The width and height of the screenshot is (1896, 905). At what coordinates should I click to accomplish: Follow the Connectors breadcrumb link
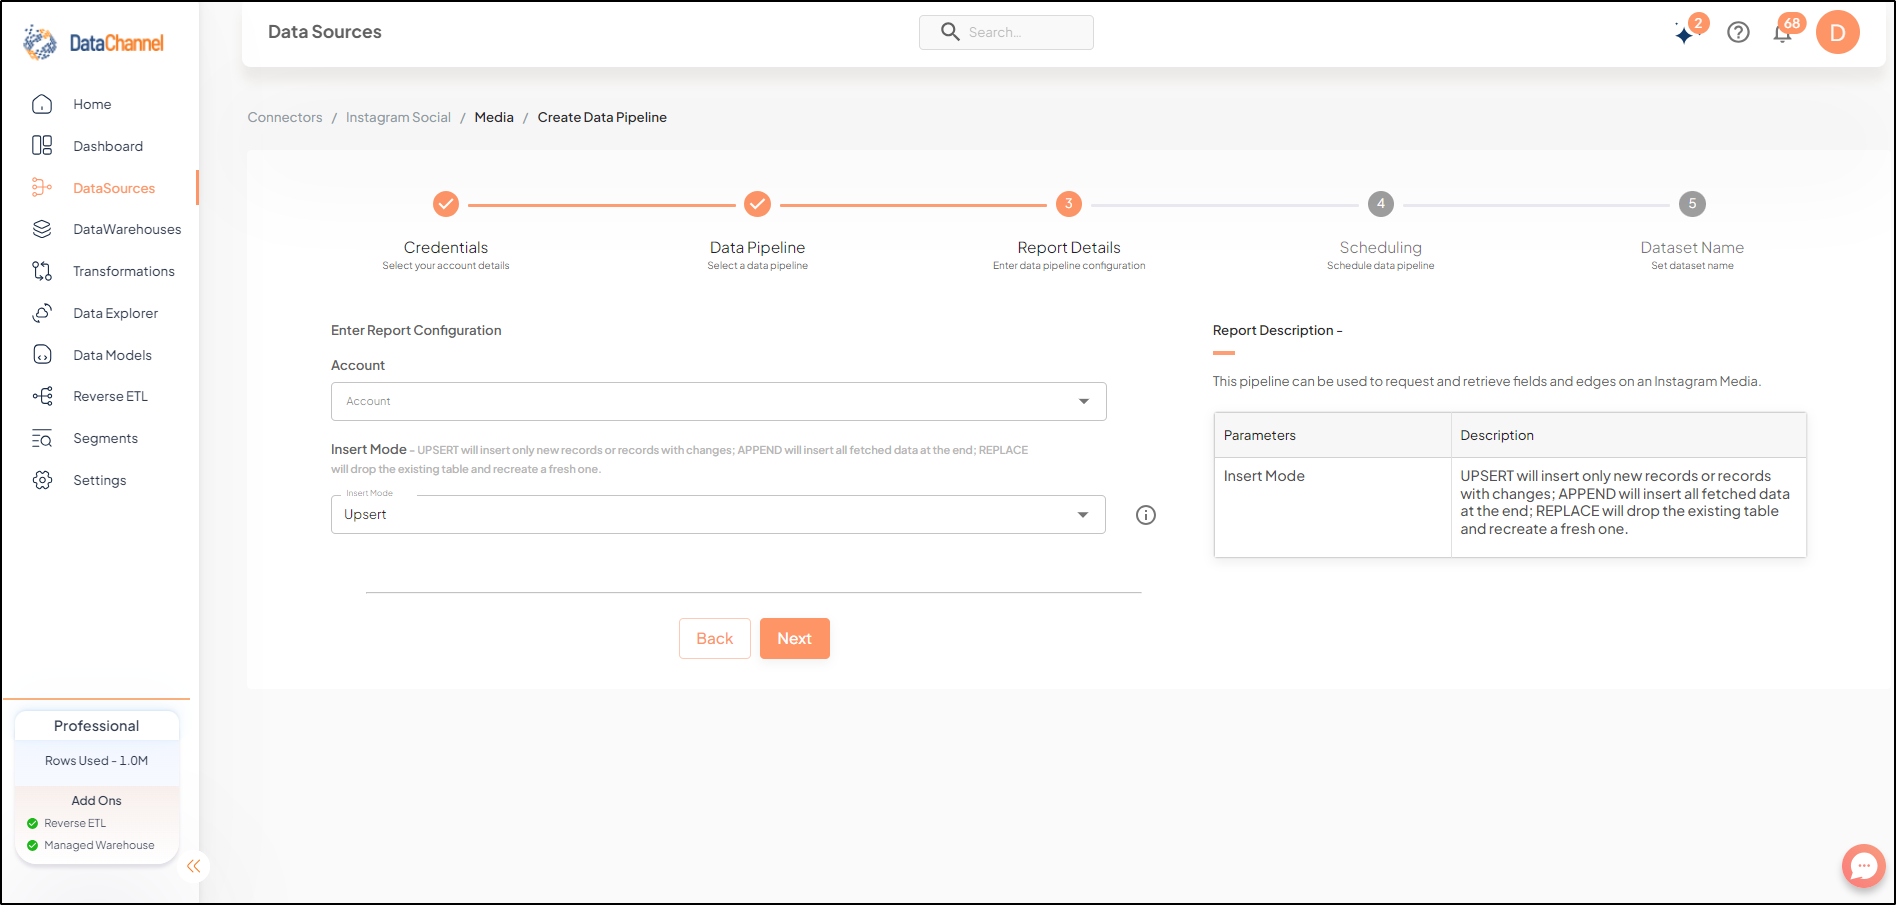coord(285,117)
